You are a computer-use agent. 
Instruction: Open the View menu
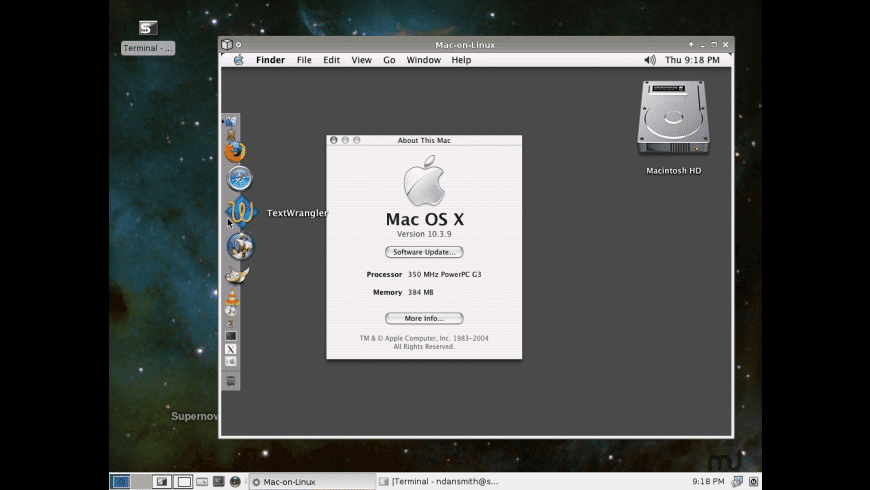[x=361, y=60]
